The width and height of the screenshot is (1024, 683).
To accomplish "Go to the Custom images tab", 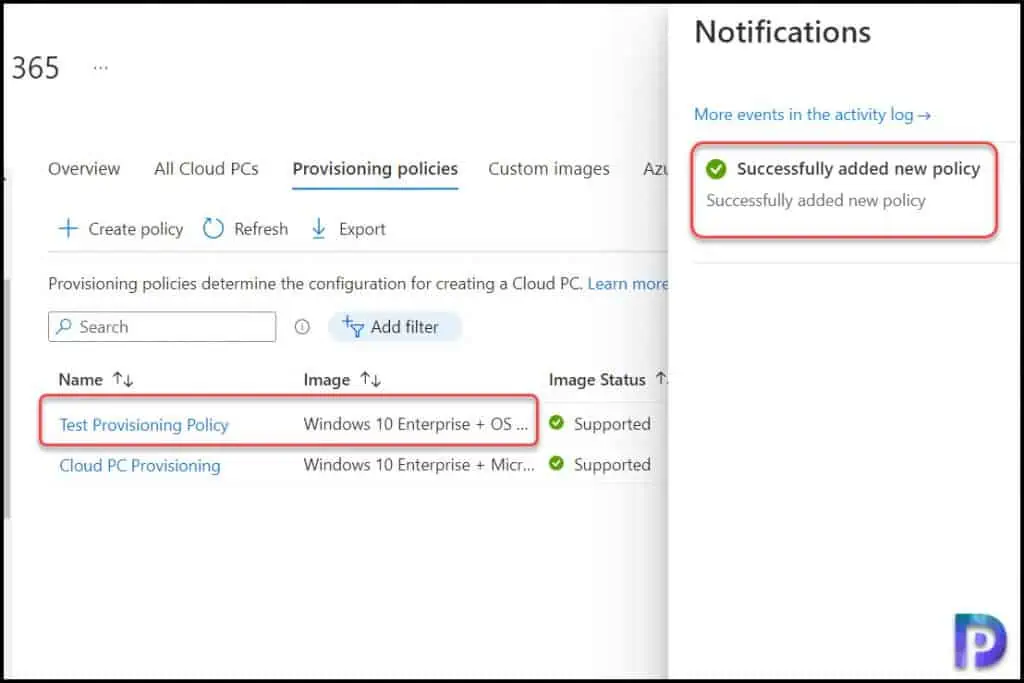I will point(549,168).
